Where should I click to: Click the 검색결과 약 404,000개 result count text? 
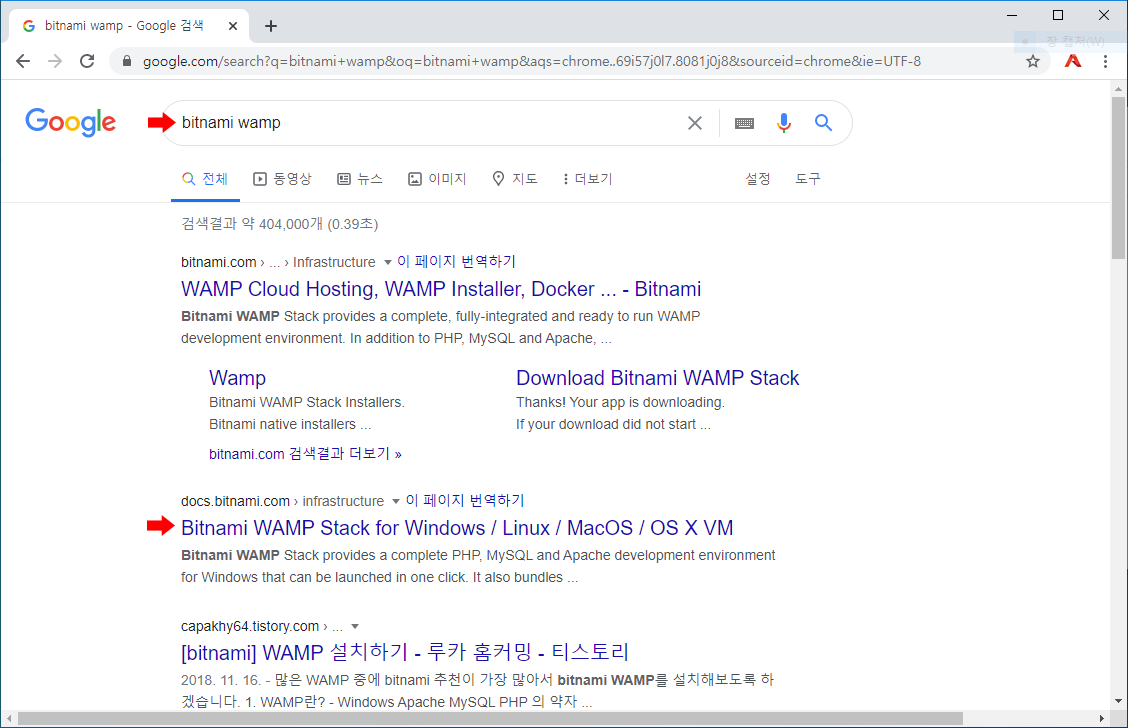coord(279,224)
